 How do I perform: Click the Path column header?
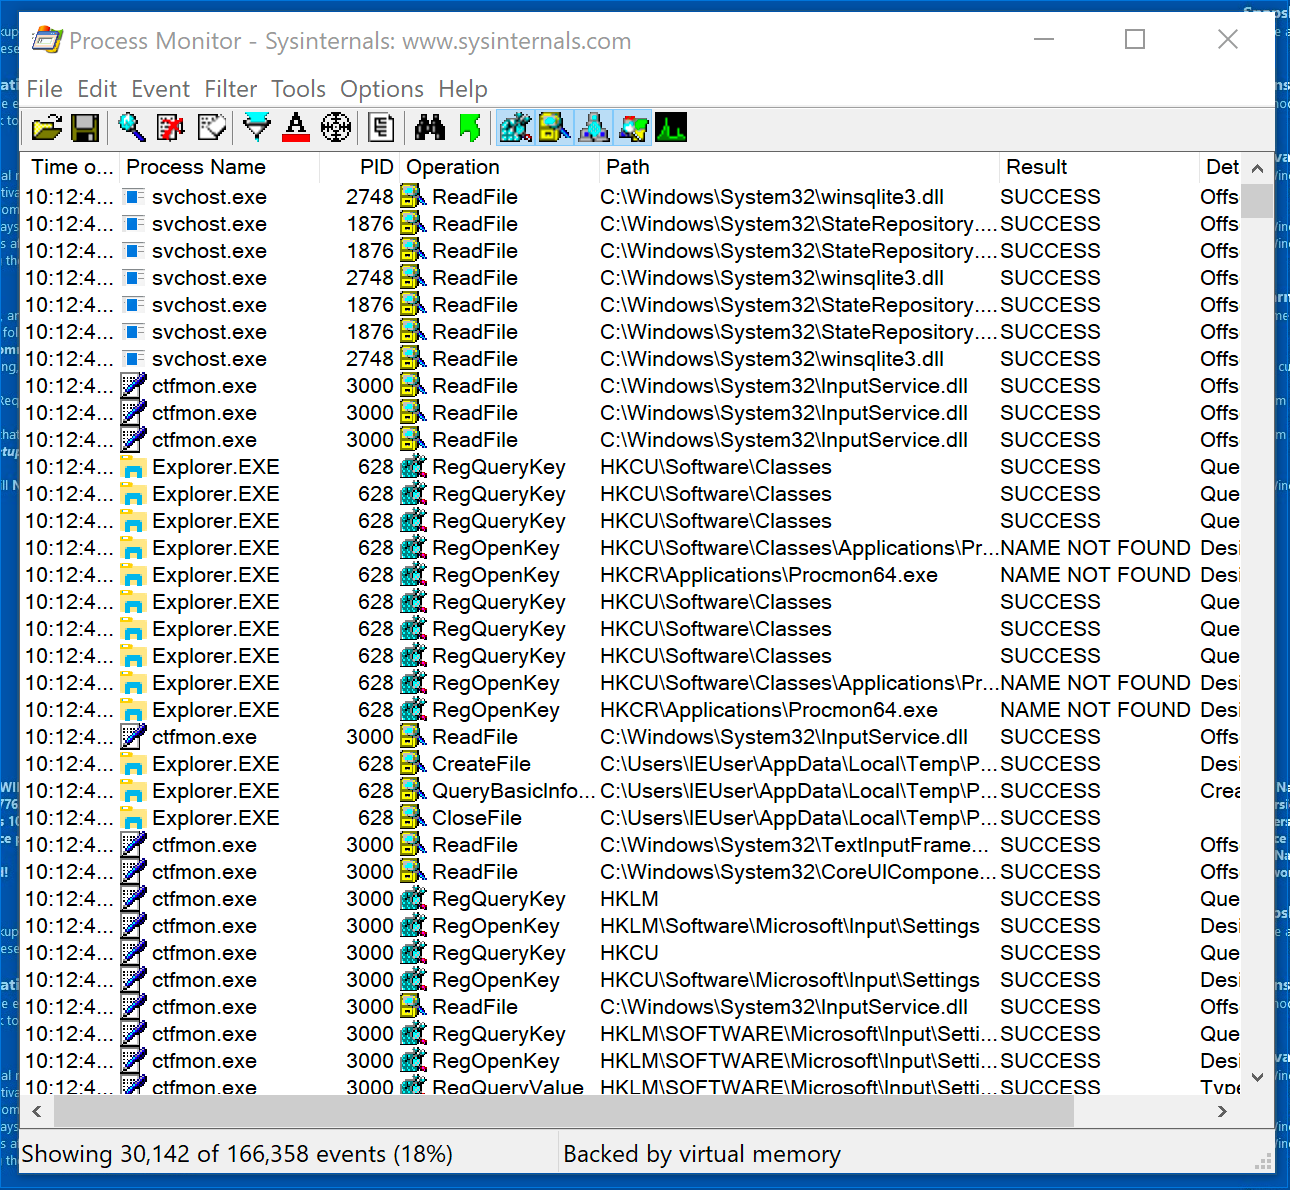(799, 167)
